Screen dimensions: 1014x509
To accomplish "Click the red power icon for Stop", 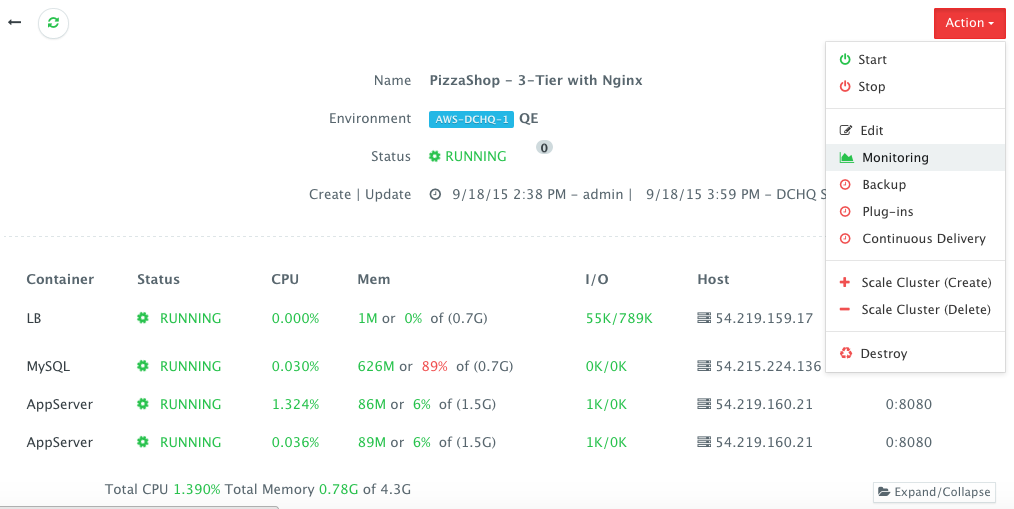I will (845, 86).
